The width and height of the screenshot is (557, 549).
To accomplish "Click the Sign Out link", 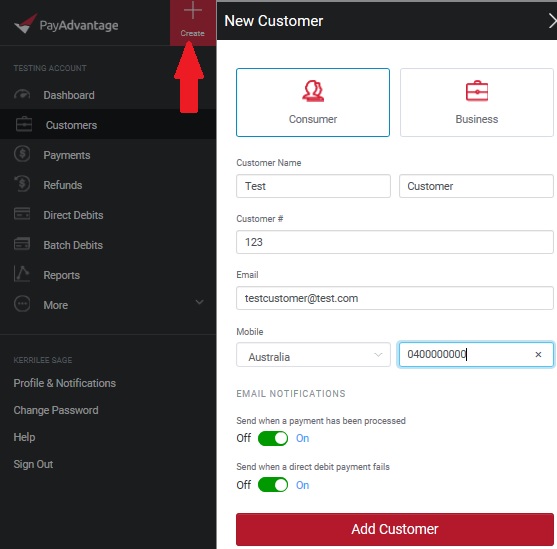I will point(33,464).
